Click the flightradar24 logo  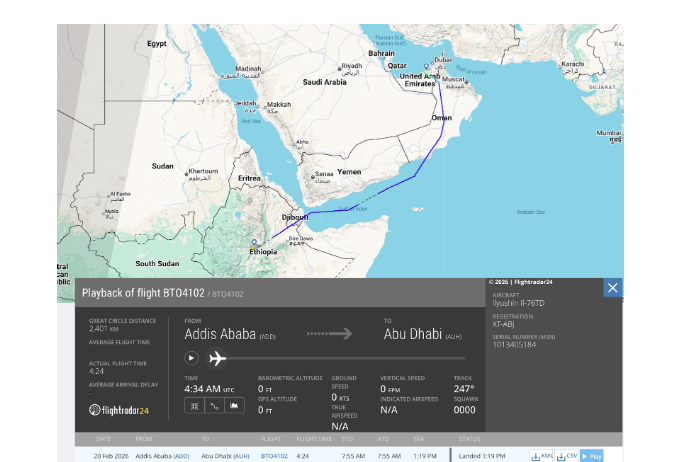click(x=119, y=410)
